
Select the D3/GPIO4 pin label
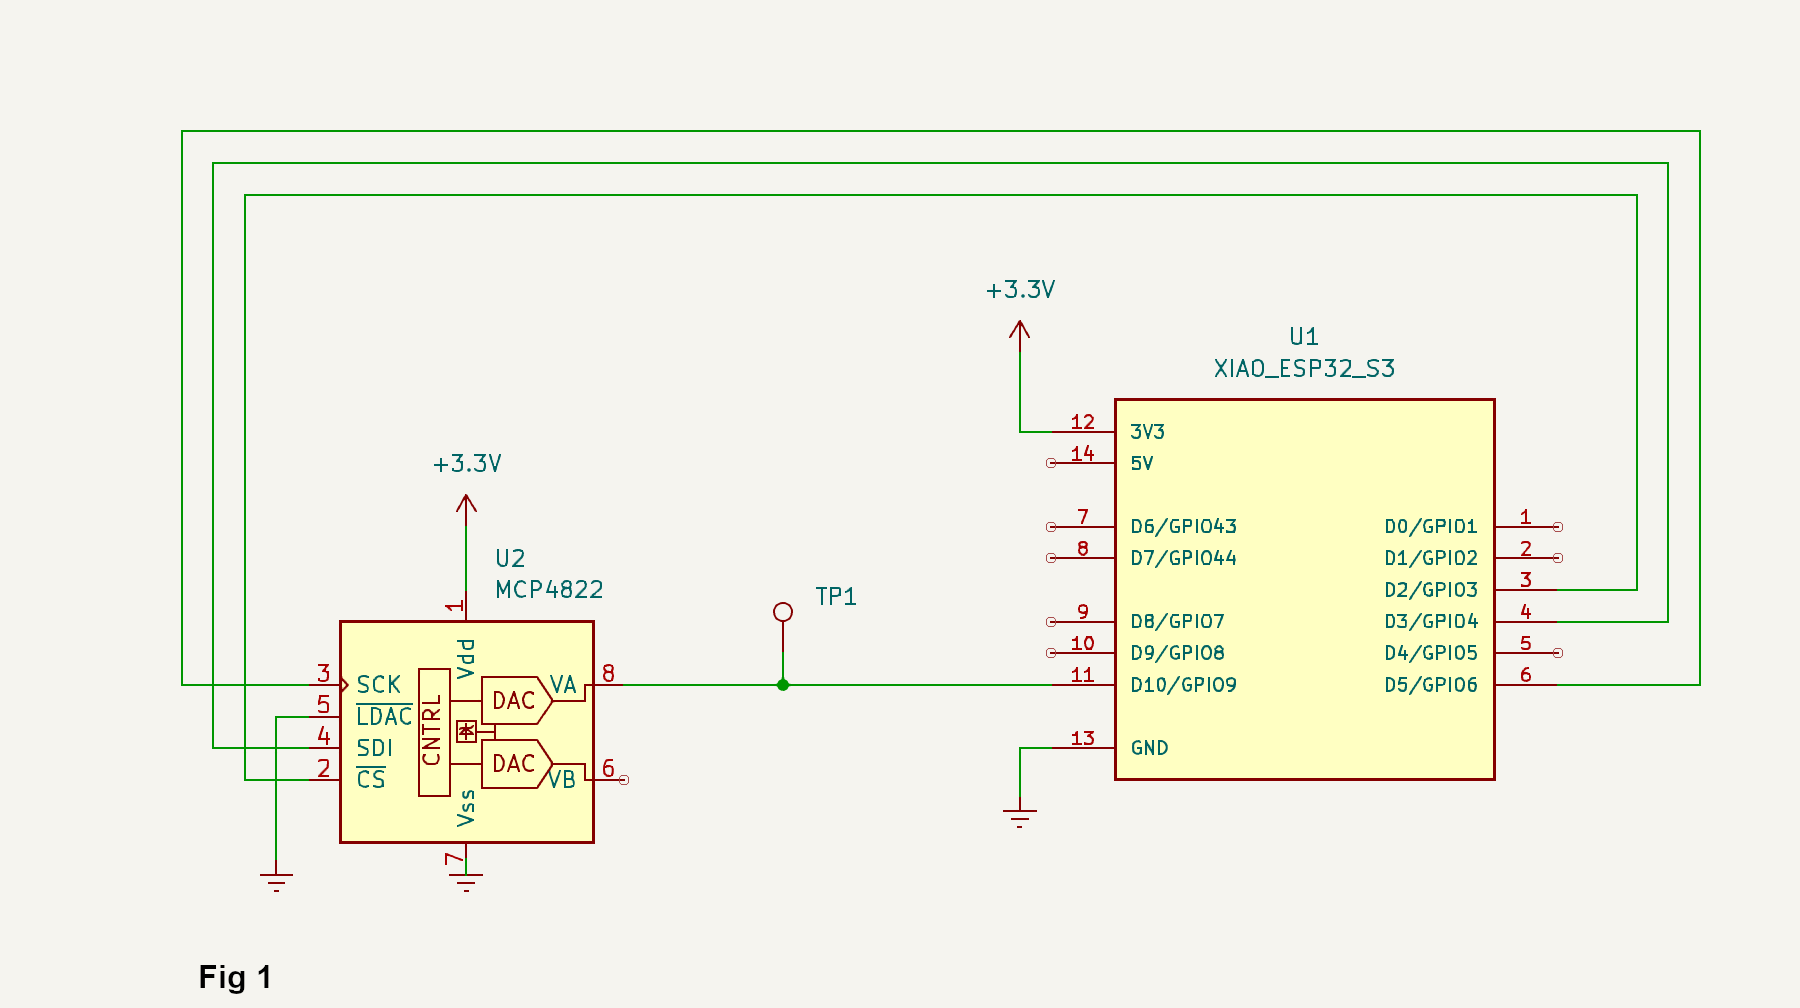[x=1431, y=622]
